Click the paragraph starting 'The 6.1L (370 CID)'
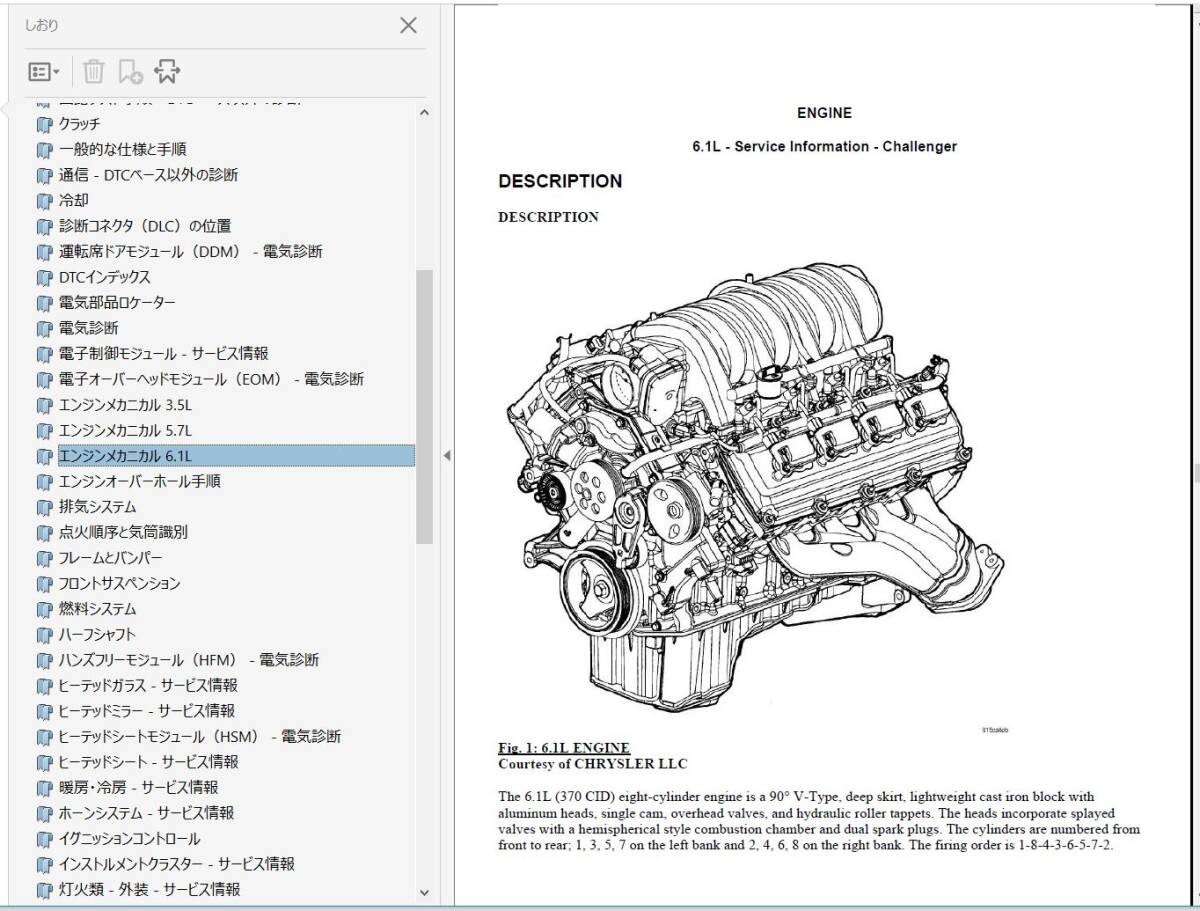1200x911 pixels. [x=819, y=821]
